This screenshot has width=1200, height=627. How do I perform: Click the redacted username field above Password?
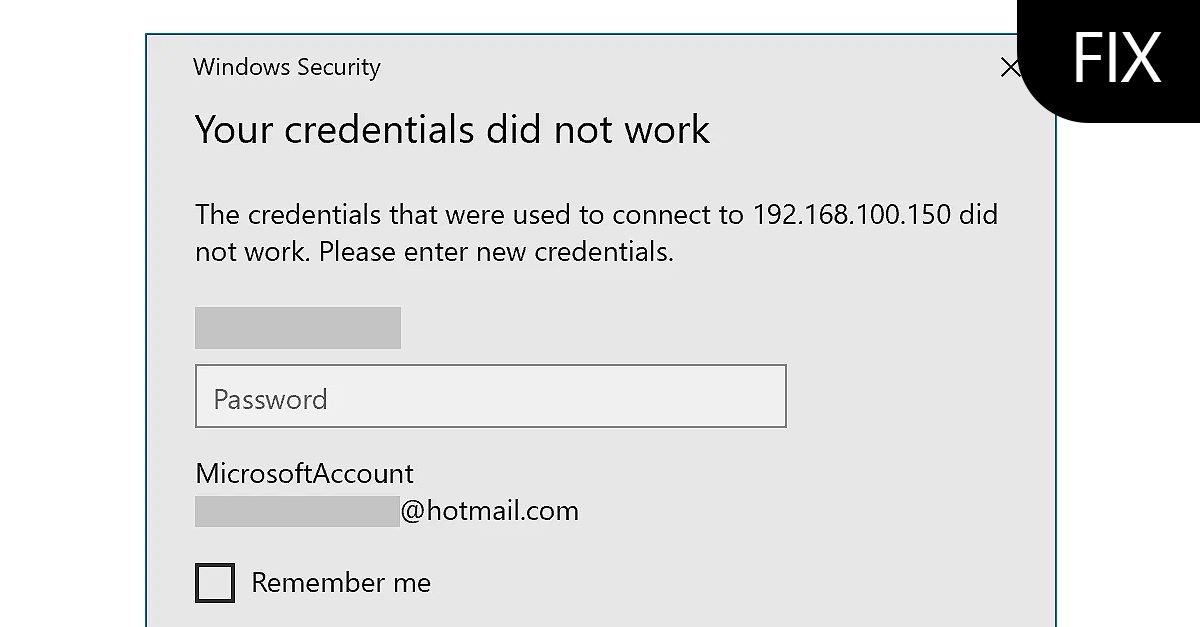pyautogui.click(x=297, y=327)
